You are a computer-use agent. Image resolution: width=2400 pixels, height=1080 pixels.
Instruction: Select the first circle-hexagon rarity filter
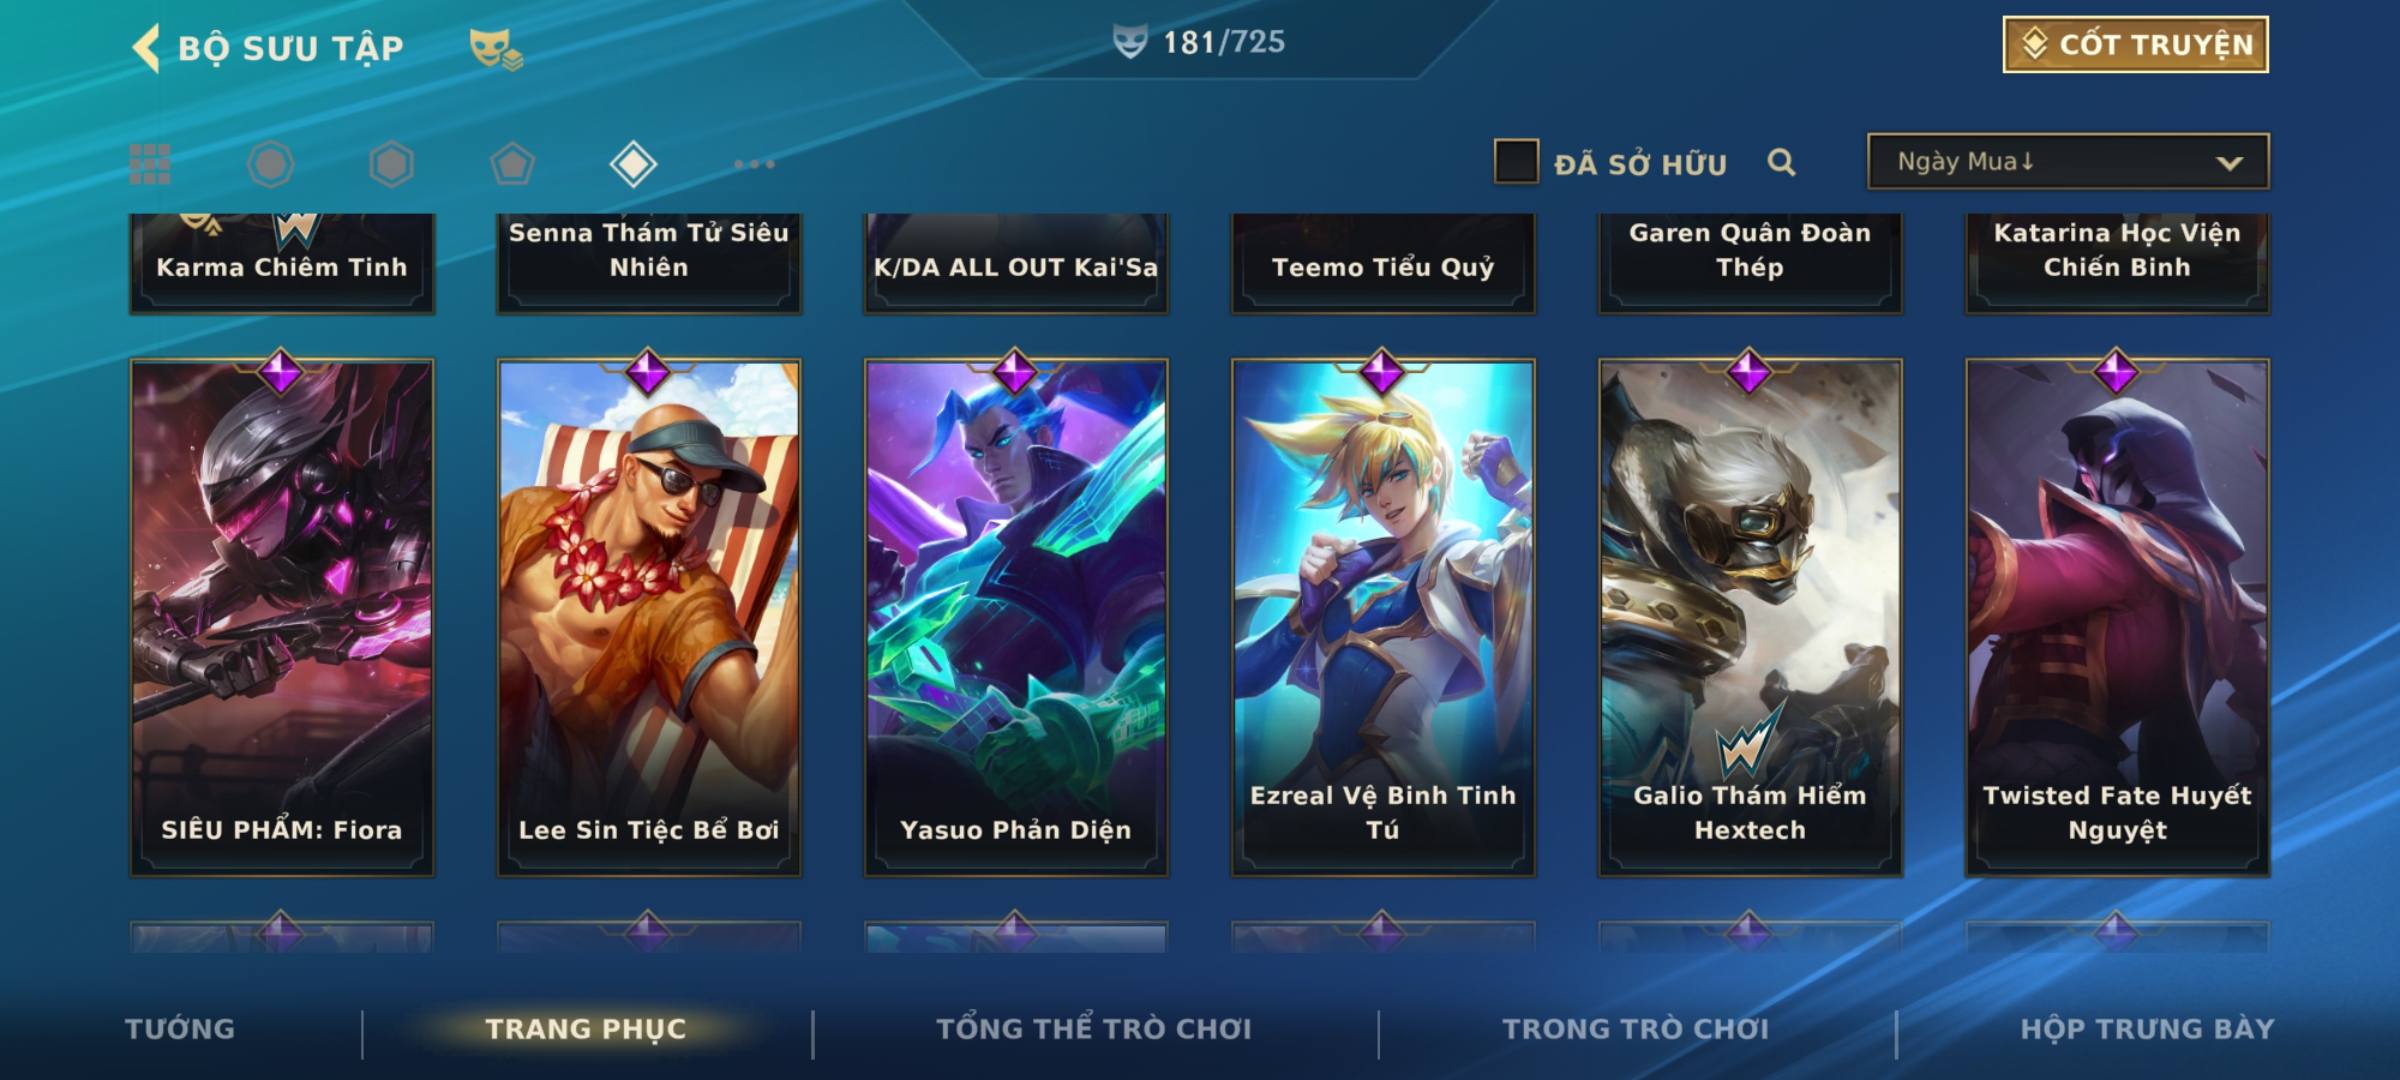(270, 164)
